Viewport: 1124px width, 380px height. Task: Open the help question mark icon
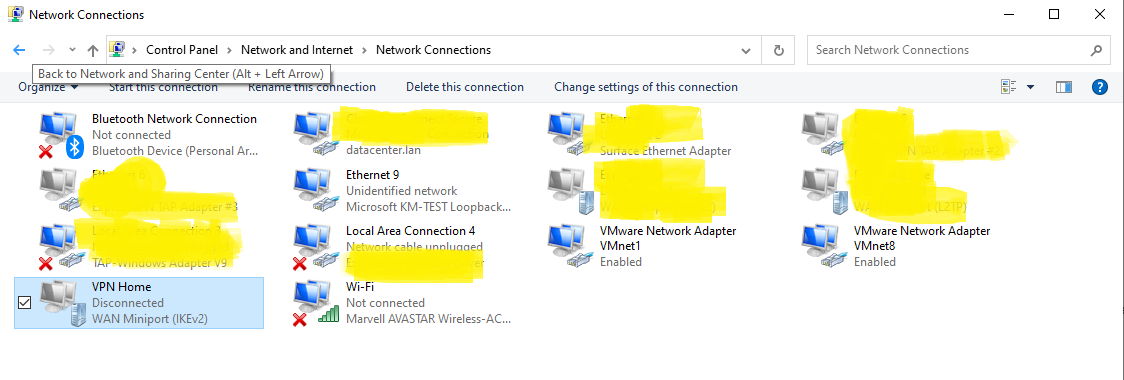[1099, 87]
